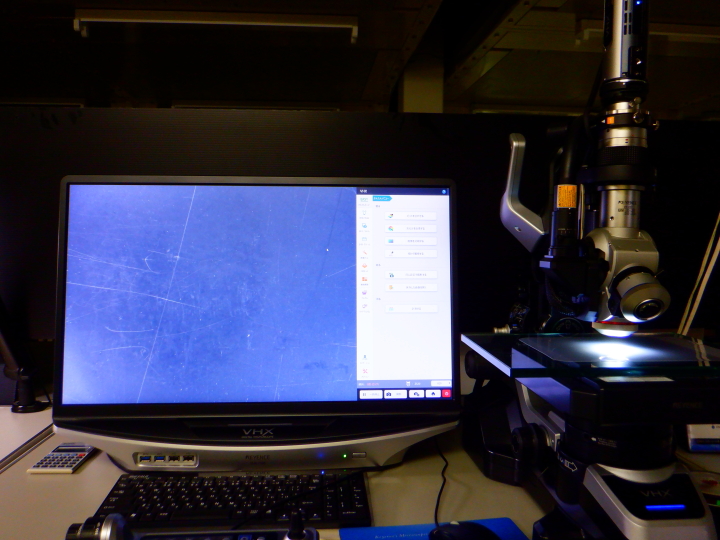The width and height of the screenshot is (720, 540).
Task: Click the first menu button with multicolor icon
Action: pyautogui.click(x=411, y=215)
